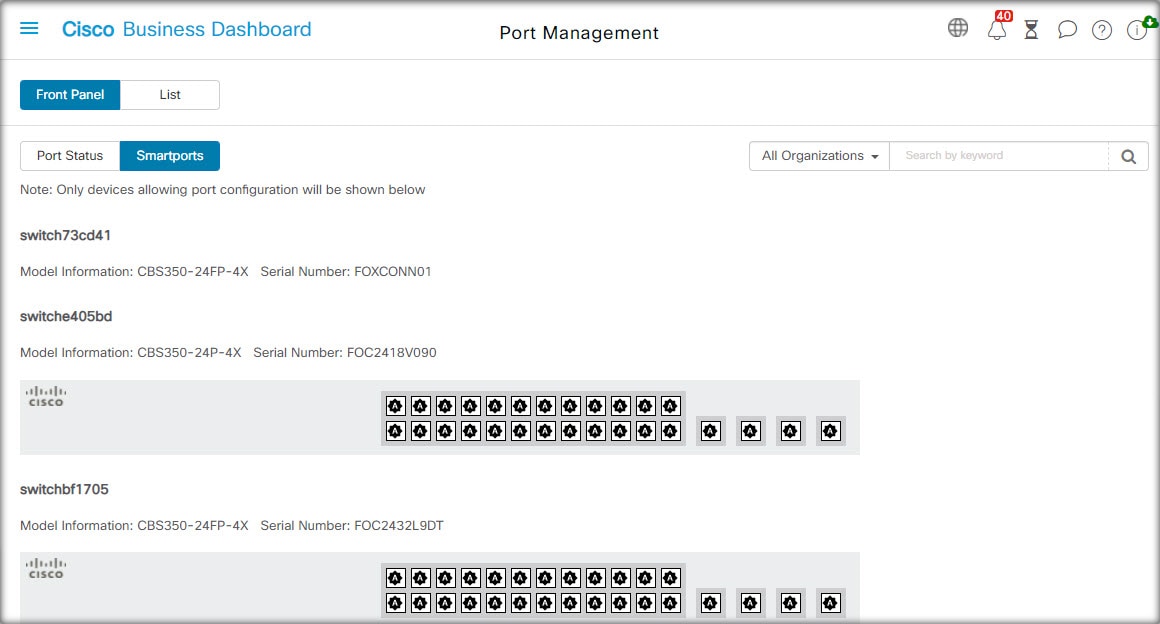Select leftmost bottom-row port on switche405bd
Screen dimensions: 1160x624
[x=396, y=431]
